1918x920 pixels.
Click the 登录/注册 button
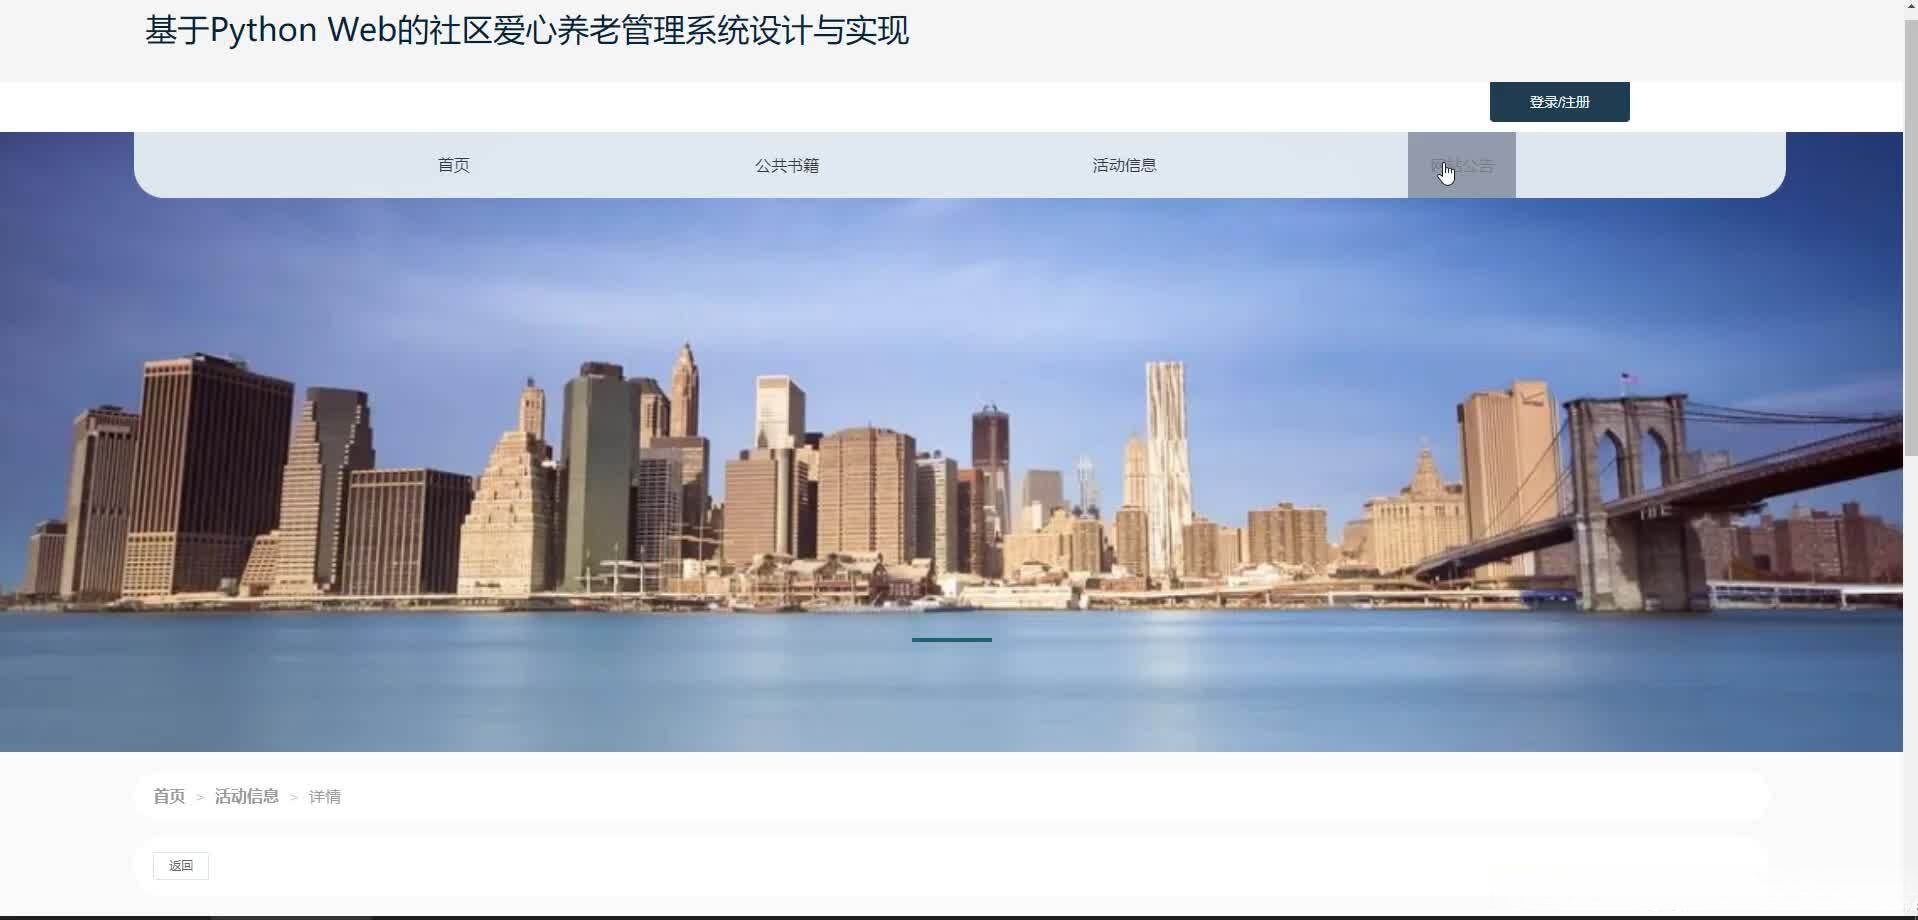tap(1558, 101)
